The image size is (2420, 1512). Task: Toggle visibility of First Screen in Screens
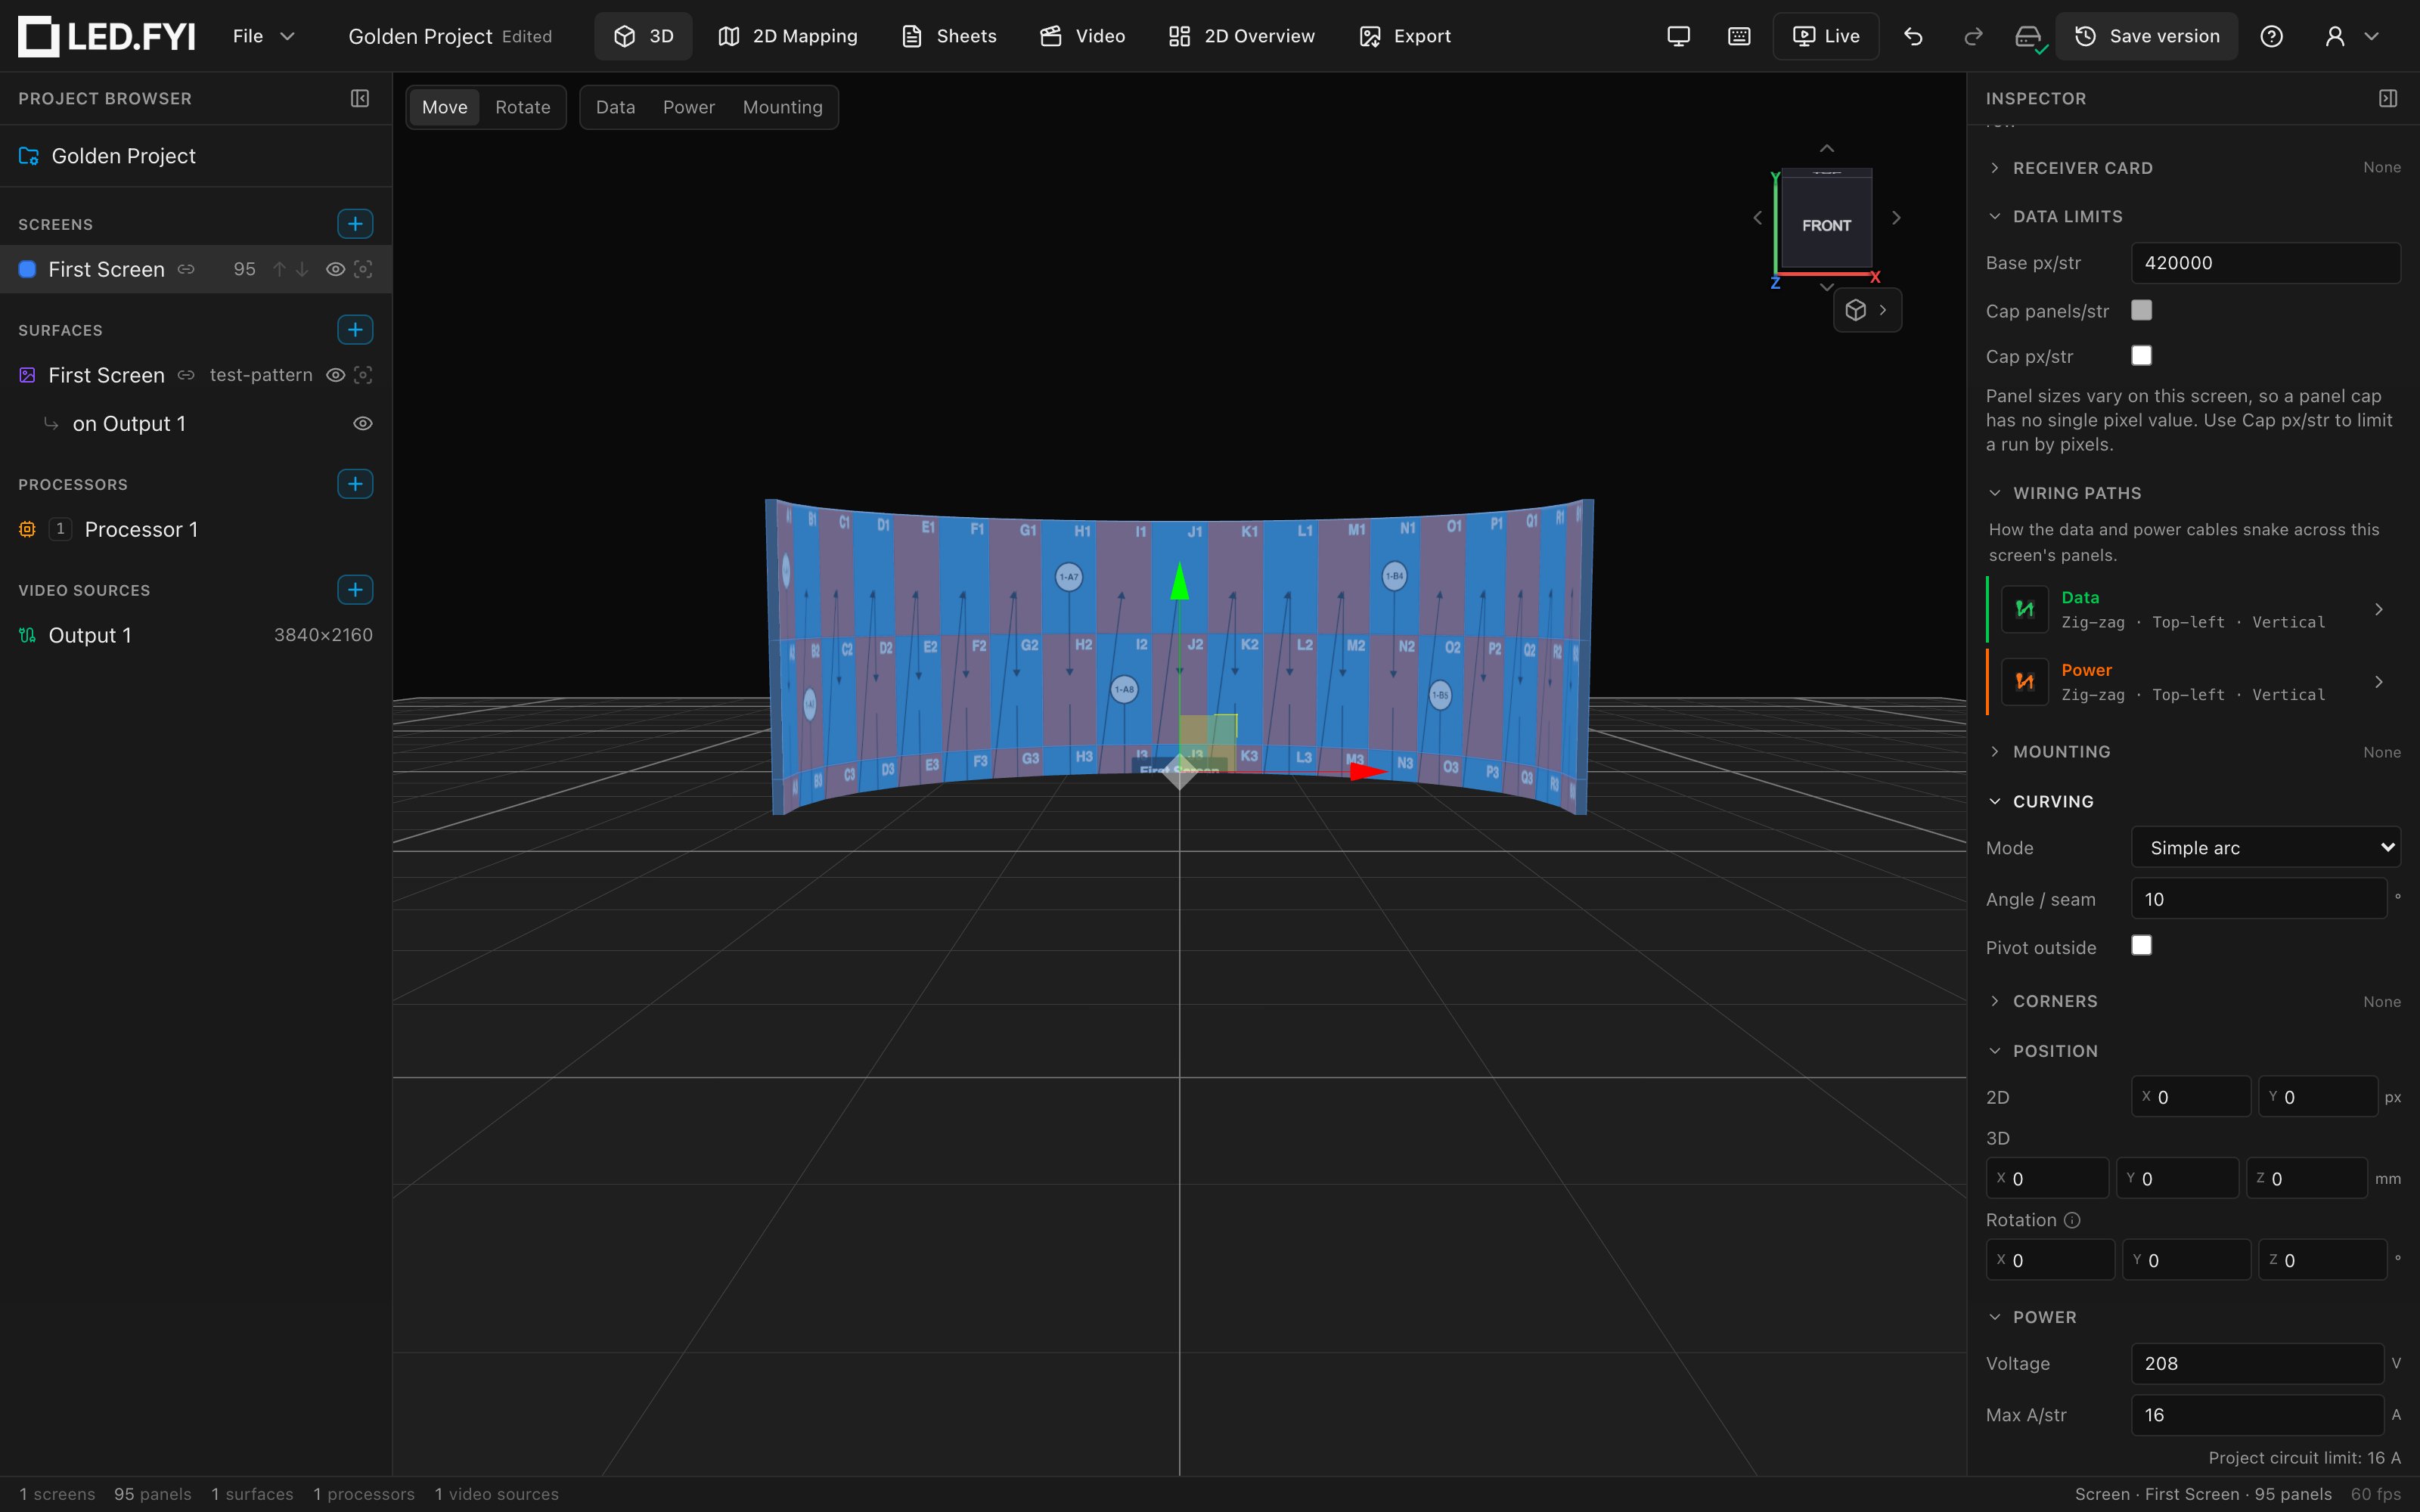click(x=336, y=269)
